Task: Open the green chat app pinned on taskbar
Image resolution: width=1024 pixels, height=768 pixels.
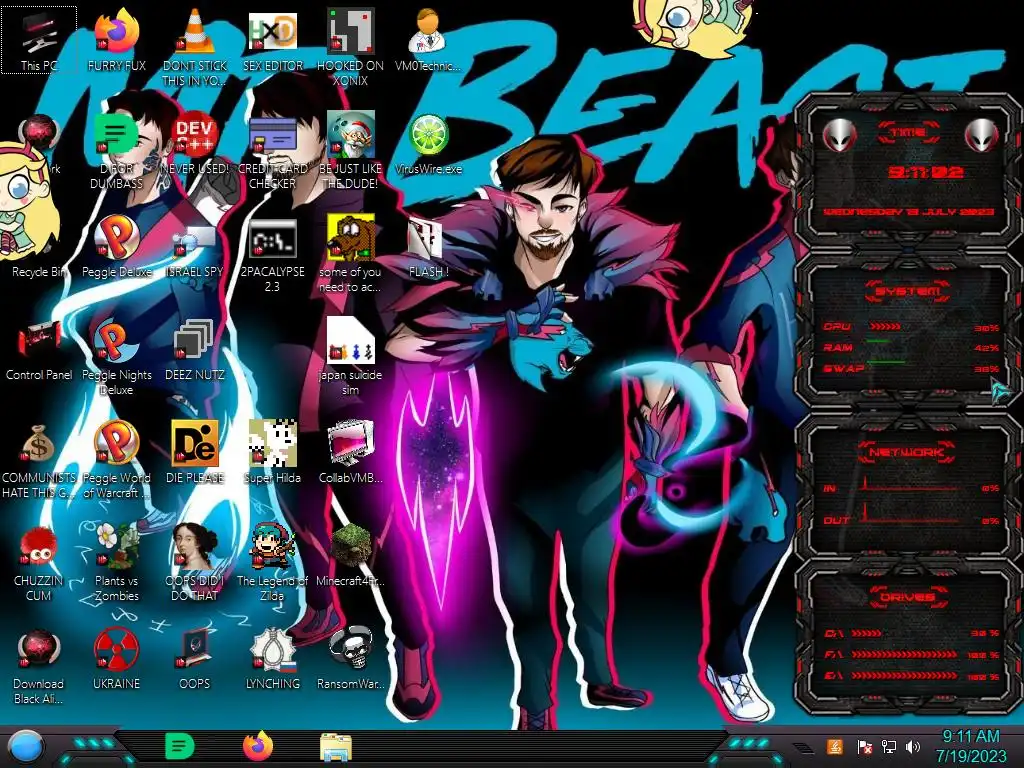Action: point(180,746)
